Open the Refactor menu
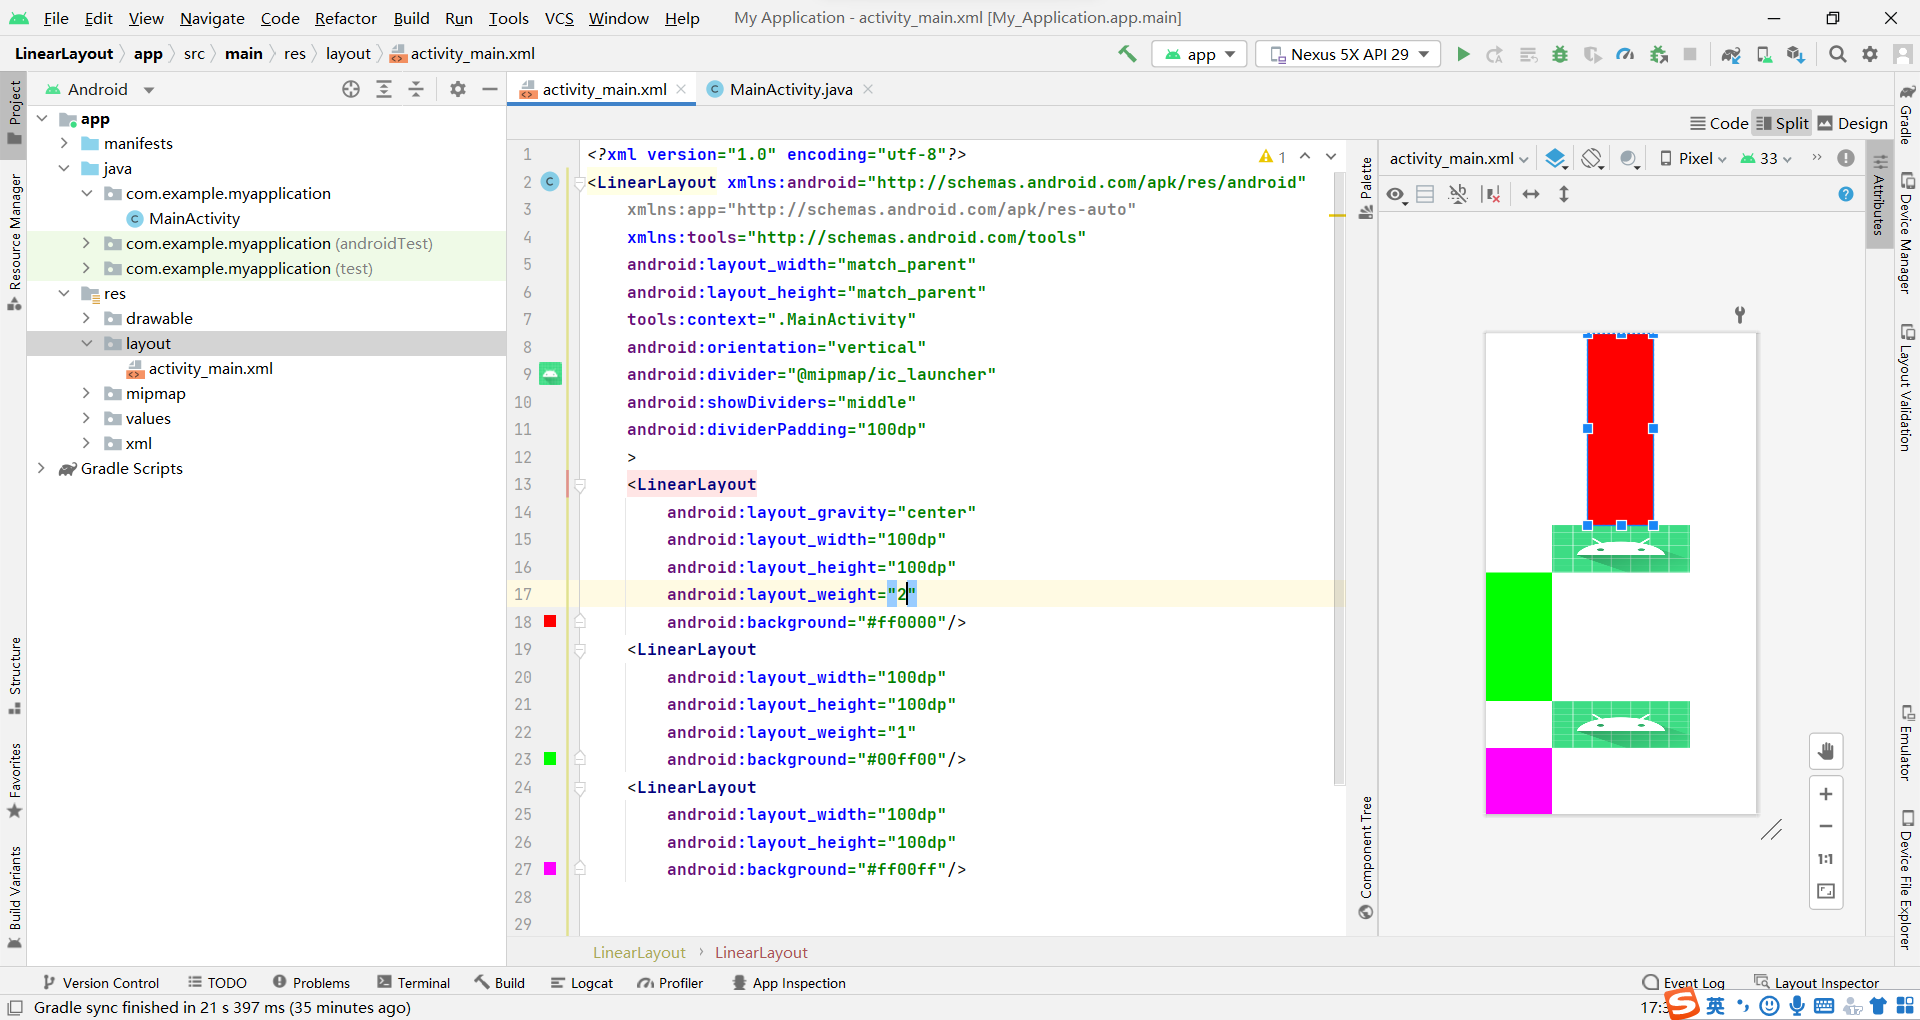Image resolution: width=1920 pixels, height=1020 pixels. click(x=345, y=18)
